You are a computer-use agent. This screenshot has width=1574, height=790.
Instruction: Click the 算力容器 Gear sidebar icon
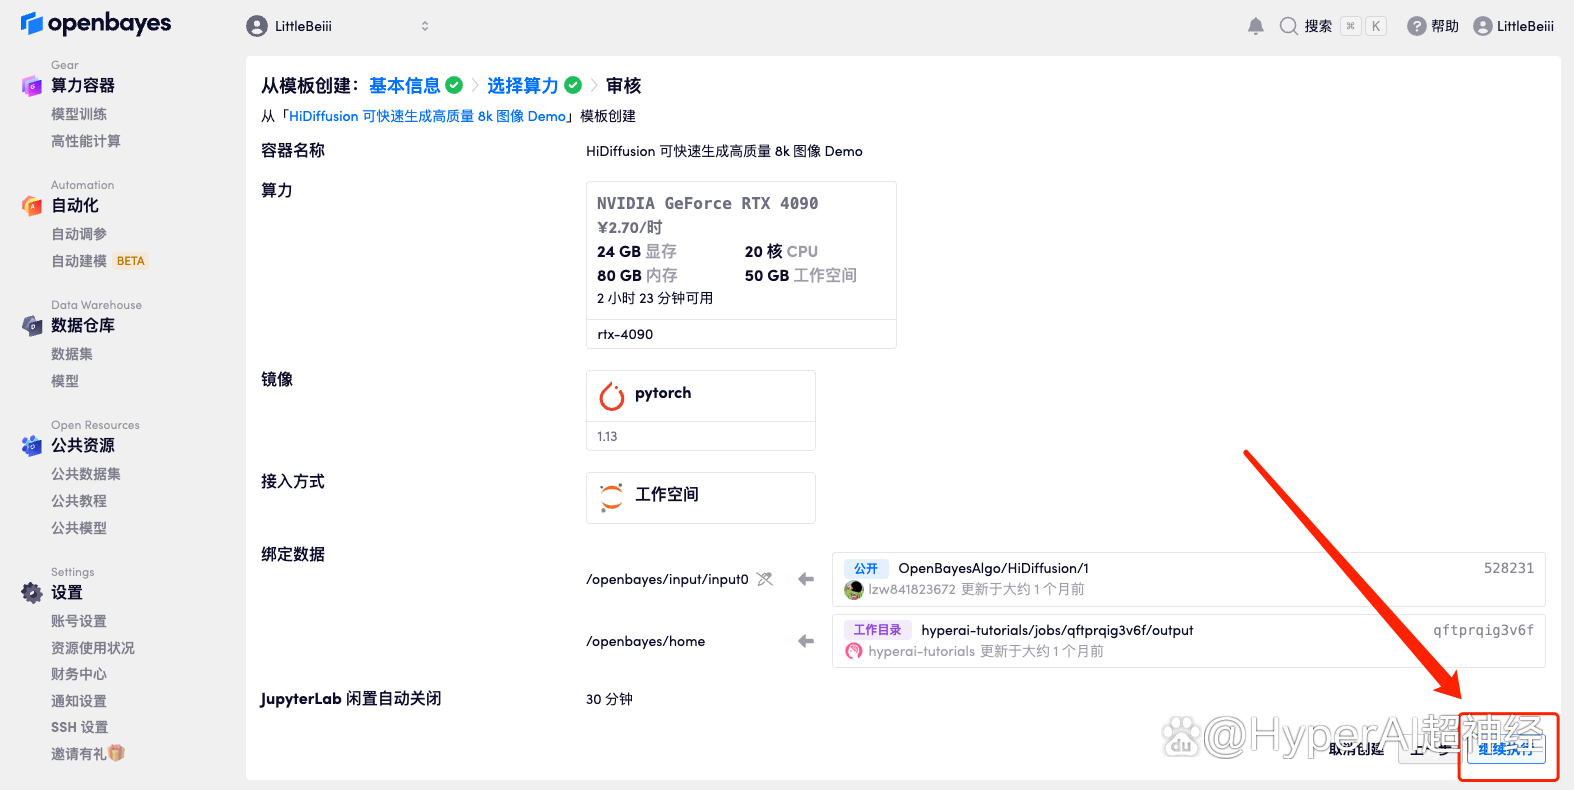[32, 86]
